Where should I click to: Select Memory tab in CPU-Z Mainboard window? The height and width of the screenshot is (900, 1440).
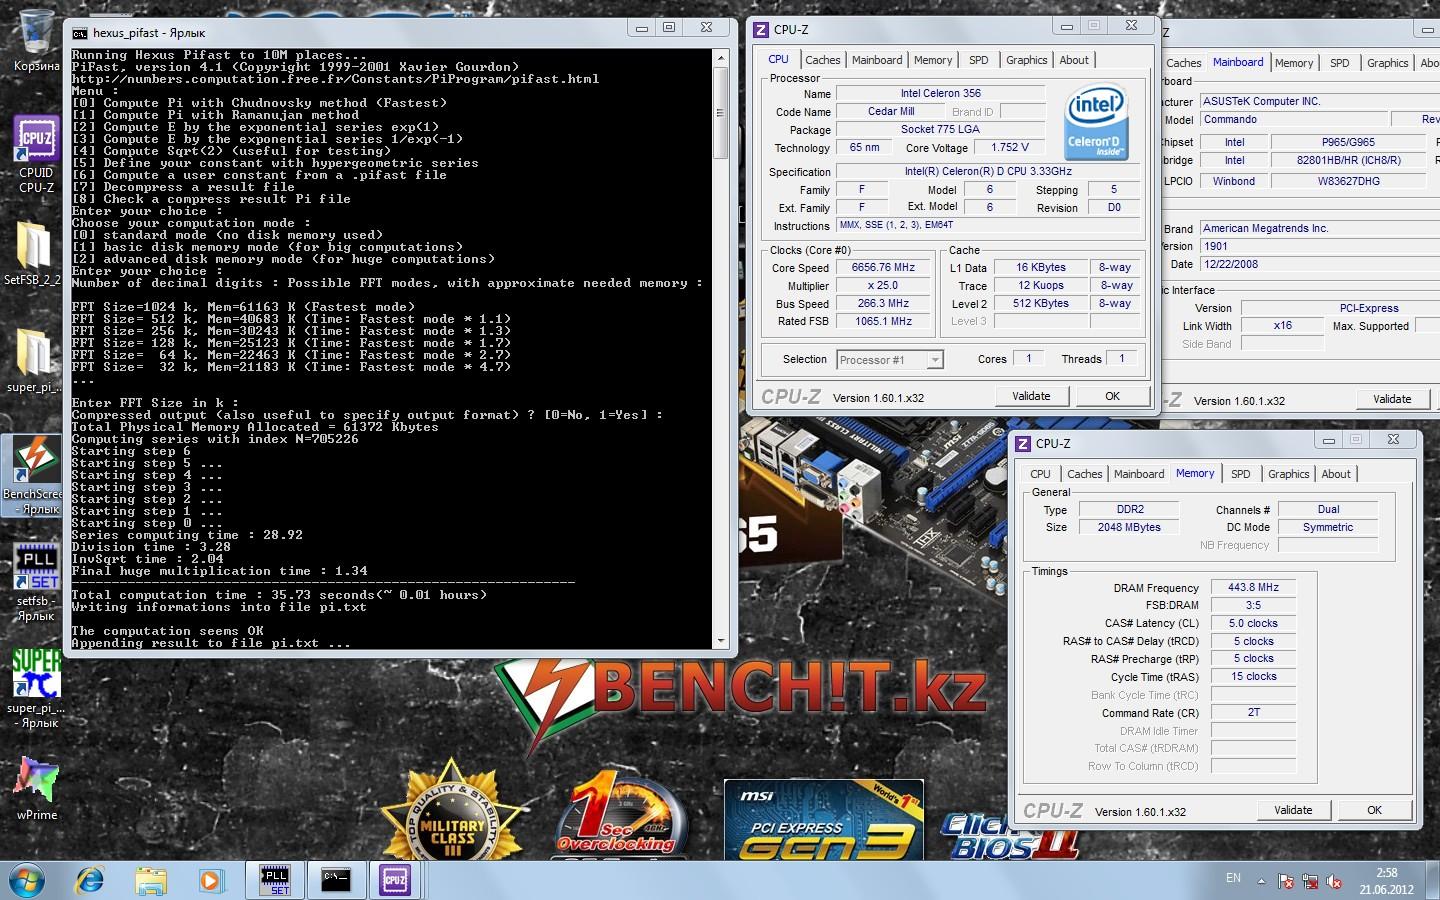[1294, 63]
